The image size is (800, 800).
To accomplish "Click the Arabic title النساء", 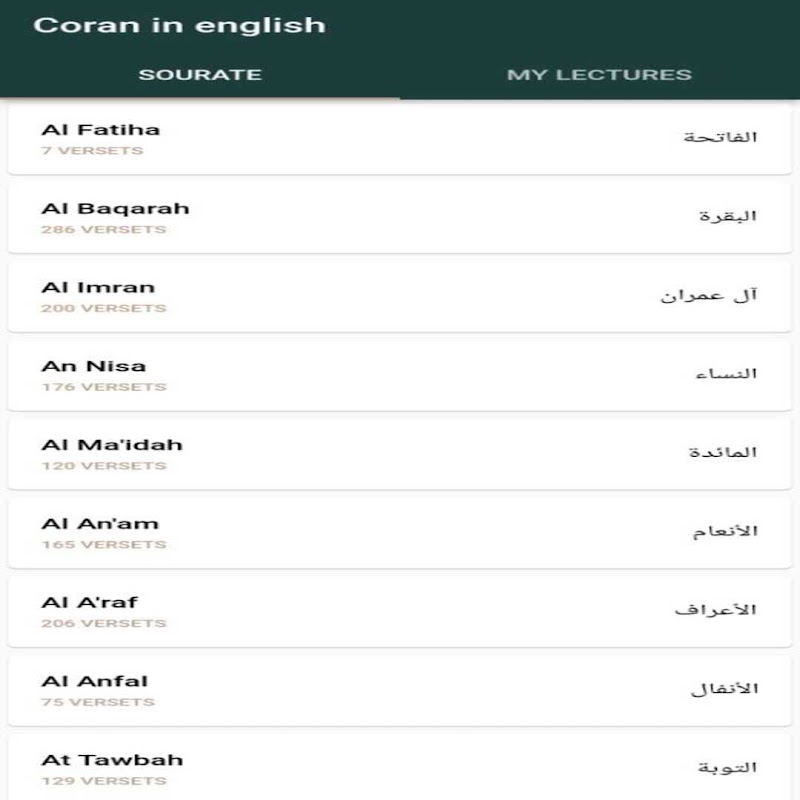I will coord(725,374).
